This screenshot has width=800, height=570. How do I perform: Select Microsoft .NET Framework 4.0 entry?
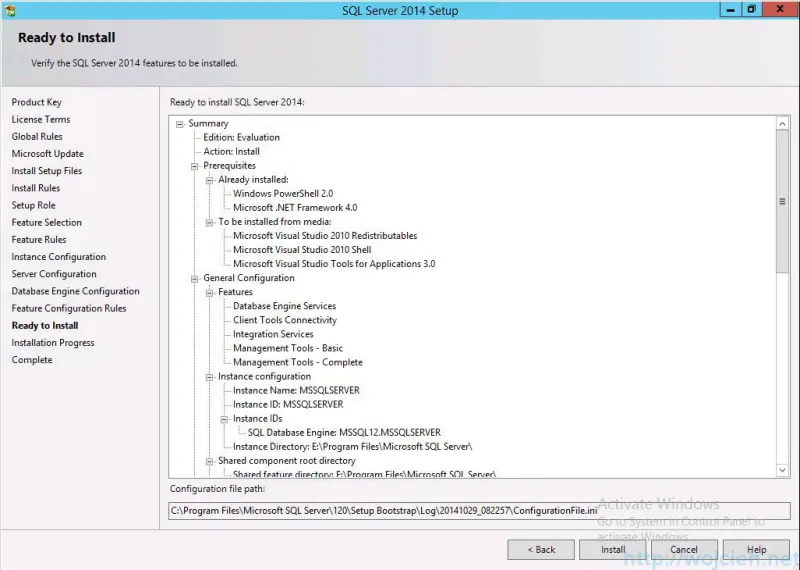click(x=295, y=208)
